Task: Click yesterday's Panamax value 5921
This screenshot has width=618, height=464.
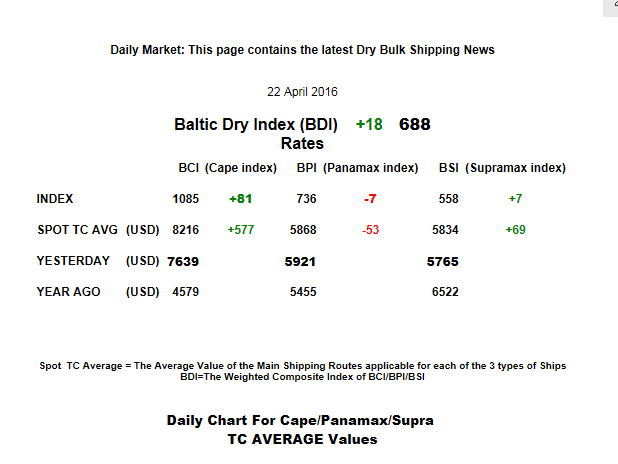Action: pos(300,262)
